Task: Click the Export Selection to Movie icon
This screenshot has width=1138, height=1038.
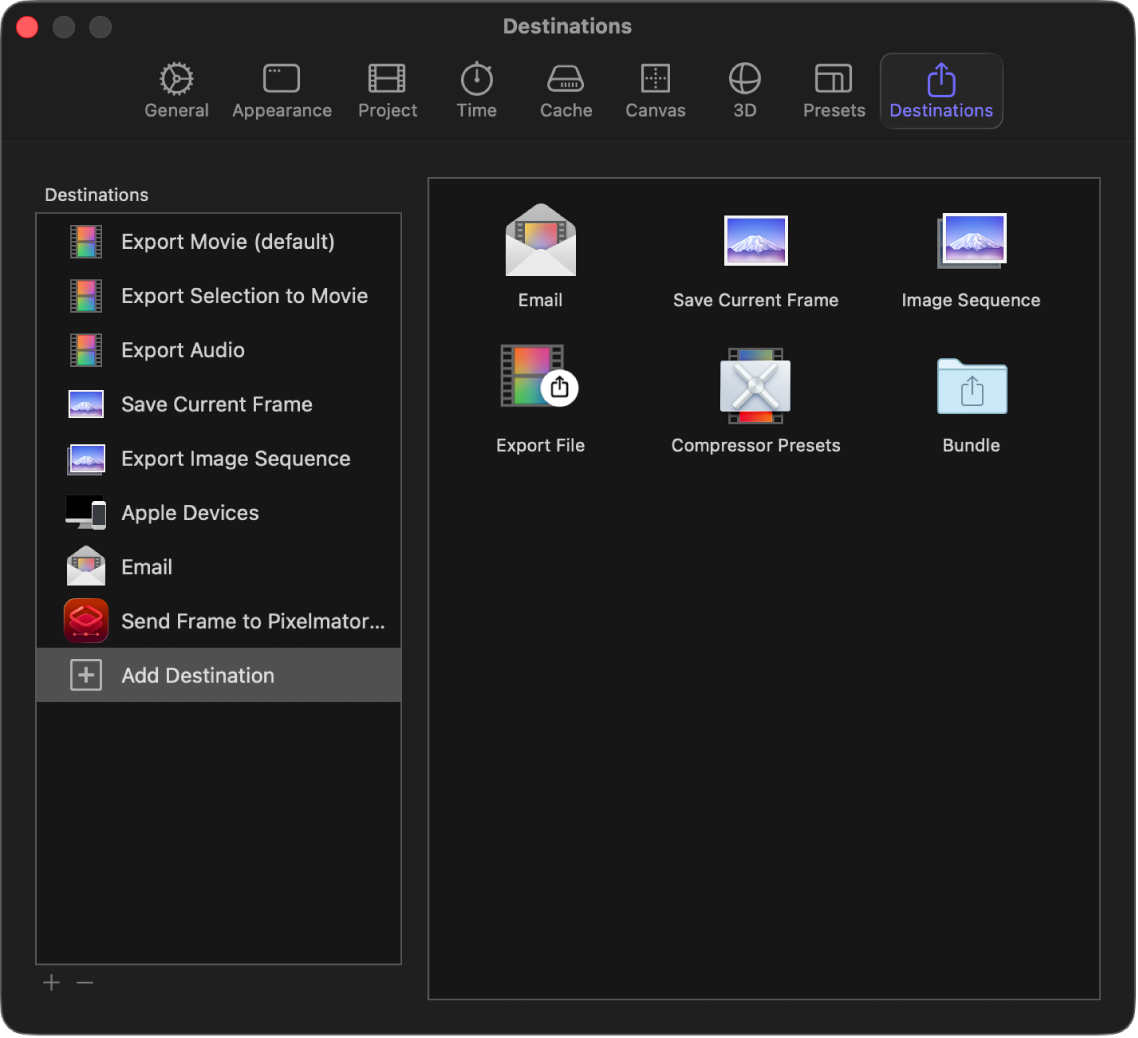Action: 86,296
